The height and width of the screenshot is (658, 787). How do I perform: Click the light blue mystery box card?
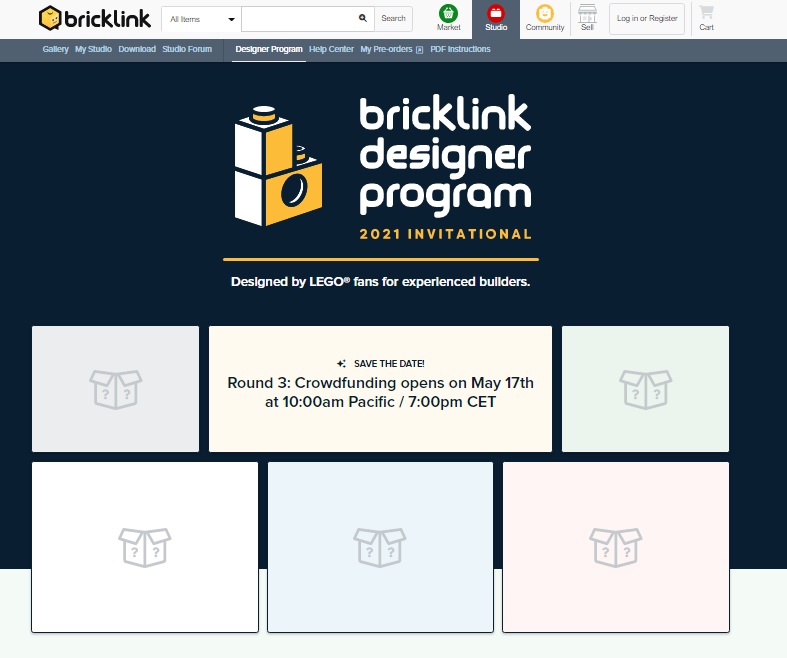tap(380, 547)
